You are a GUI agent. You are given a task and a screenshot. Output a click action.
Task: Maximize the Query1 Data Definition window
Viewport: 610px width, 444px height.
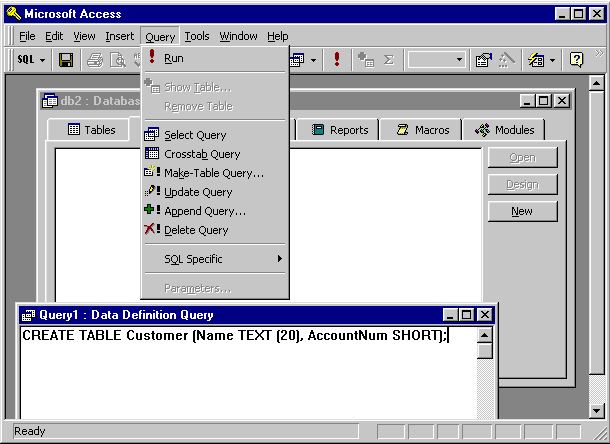point(467,314)
